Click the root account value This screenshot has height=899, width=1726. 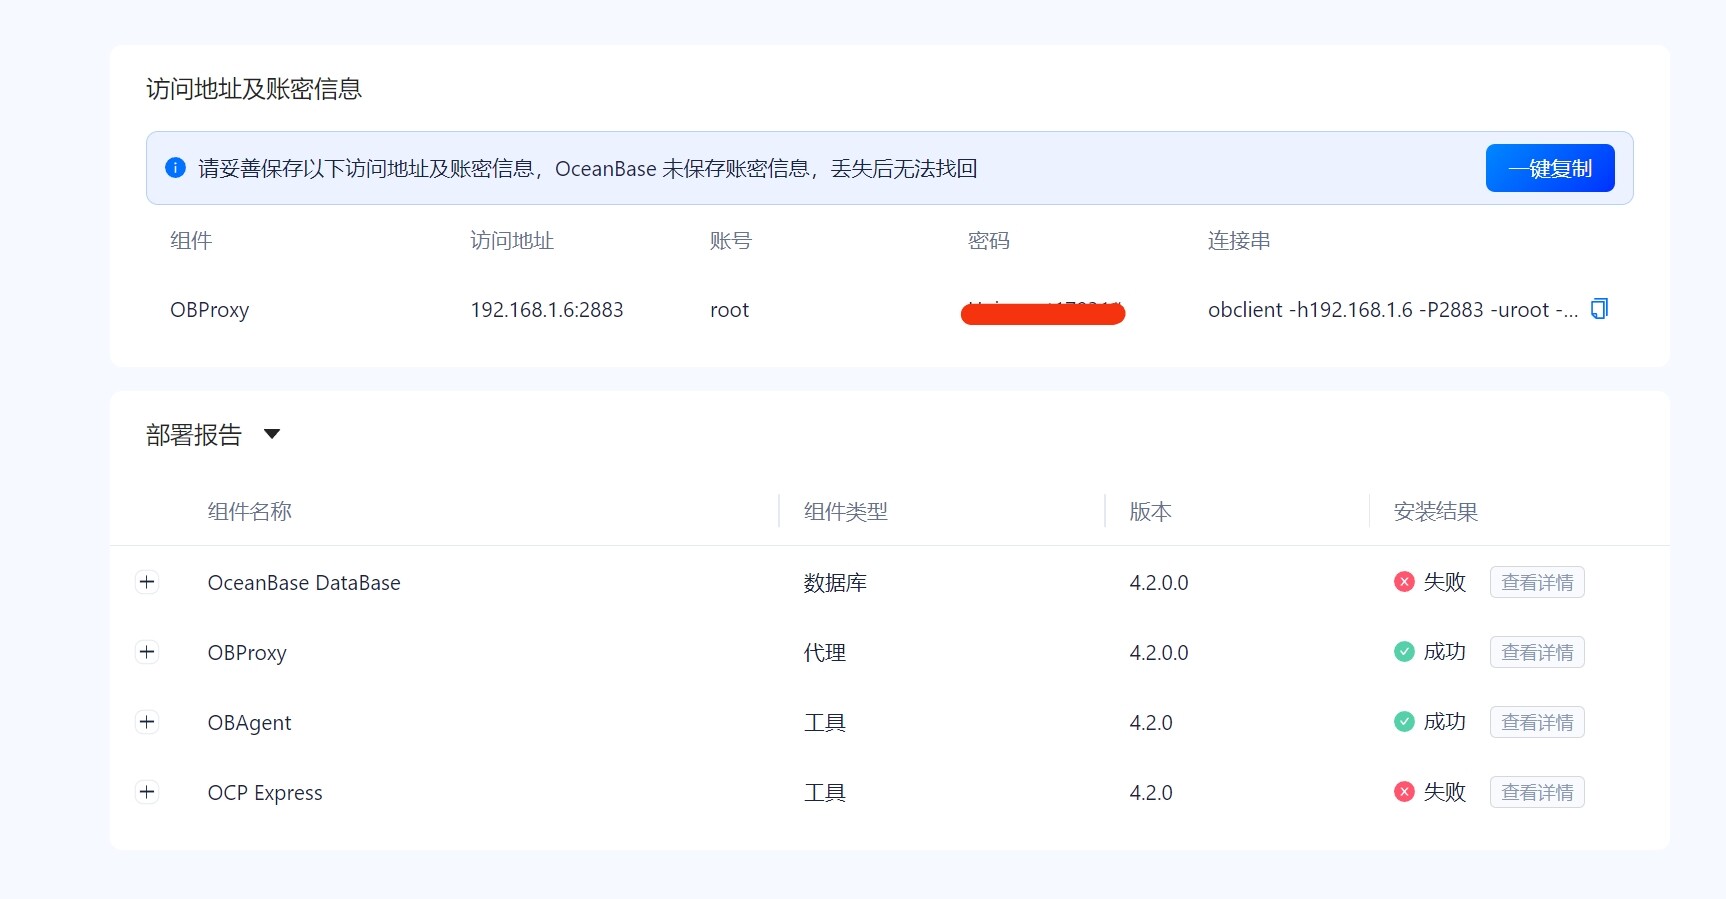tap(729, 310)
